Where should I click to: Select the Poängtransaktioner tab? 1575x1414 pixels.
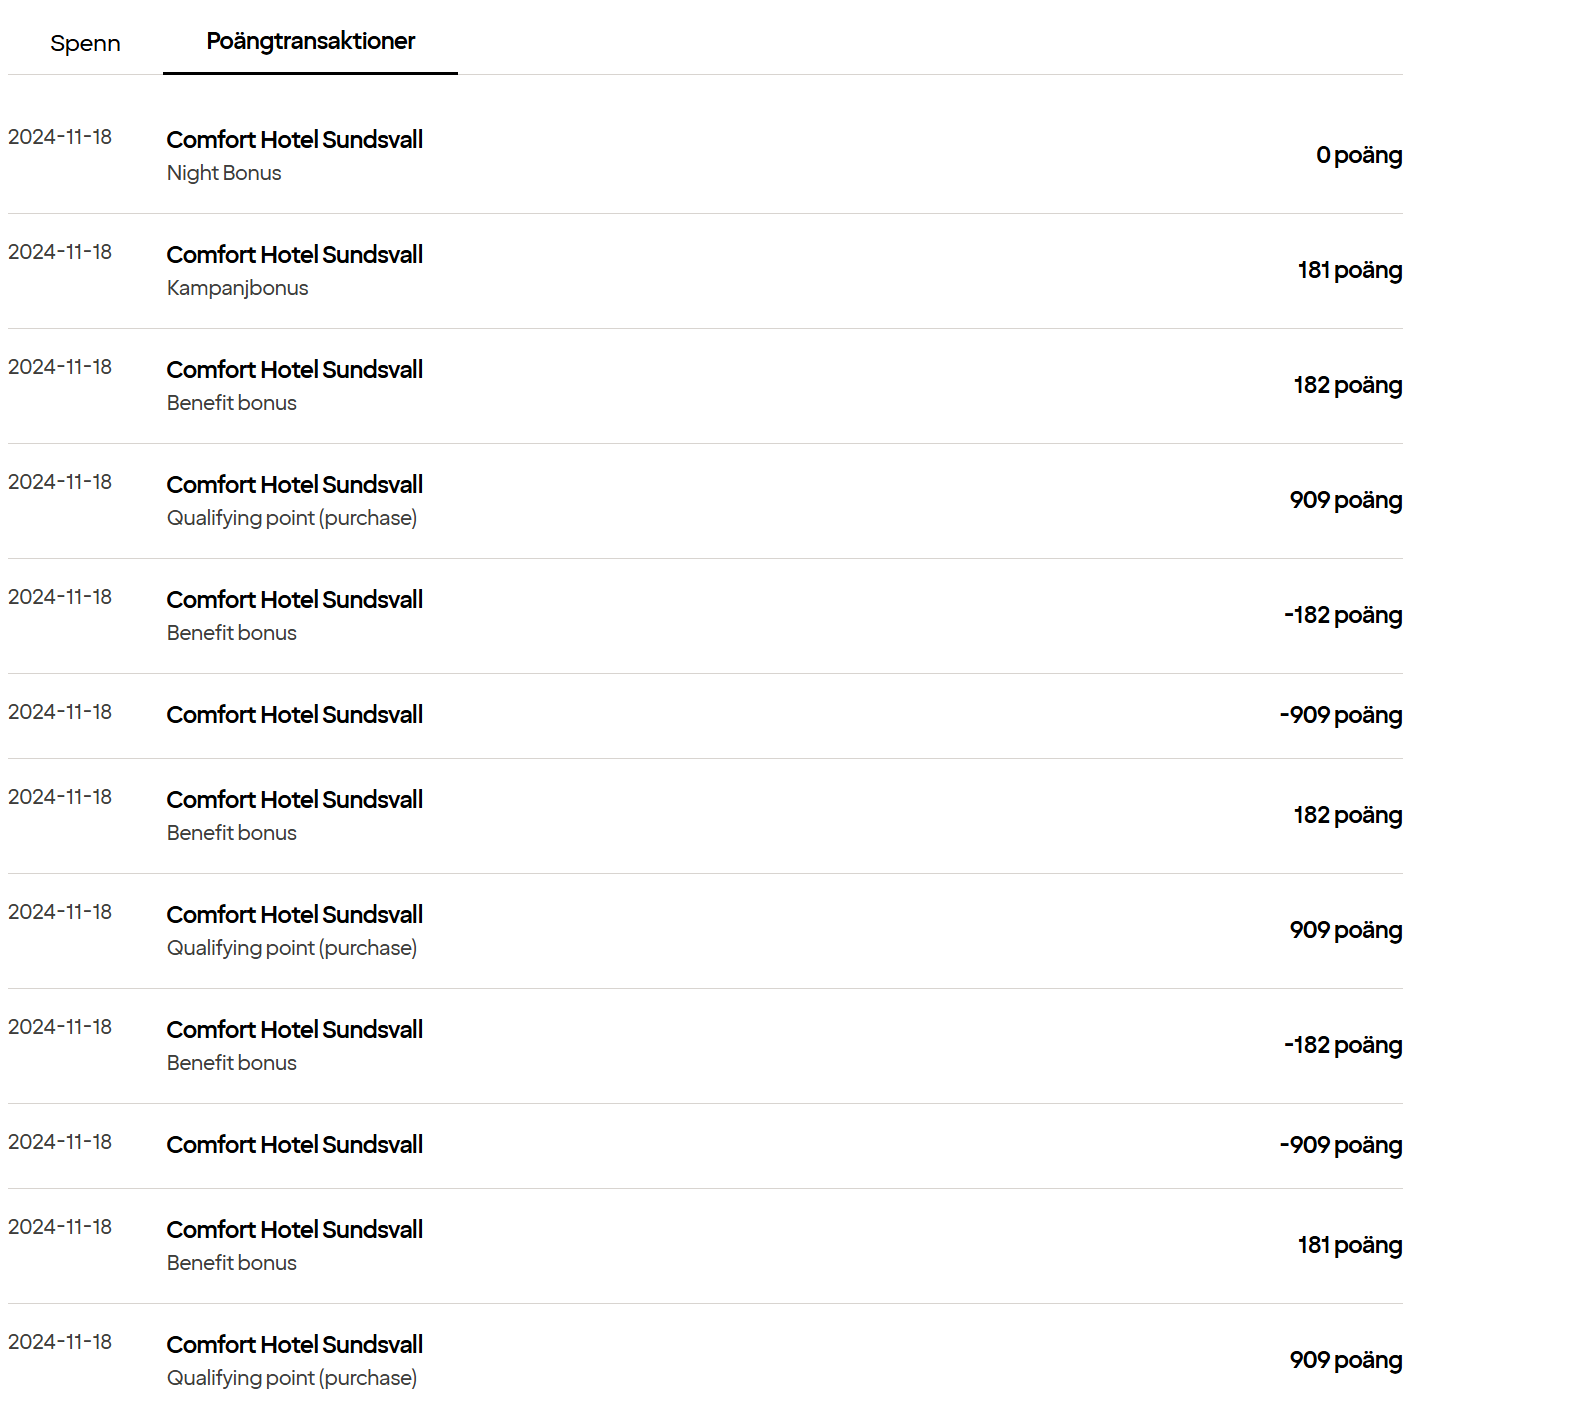tap(310, 41)
